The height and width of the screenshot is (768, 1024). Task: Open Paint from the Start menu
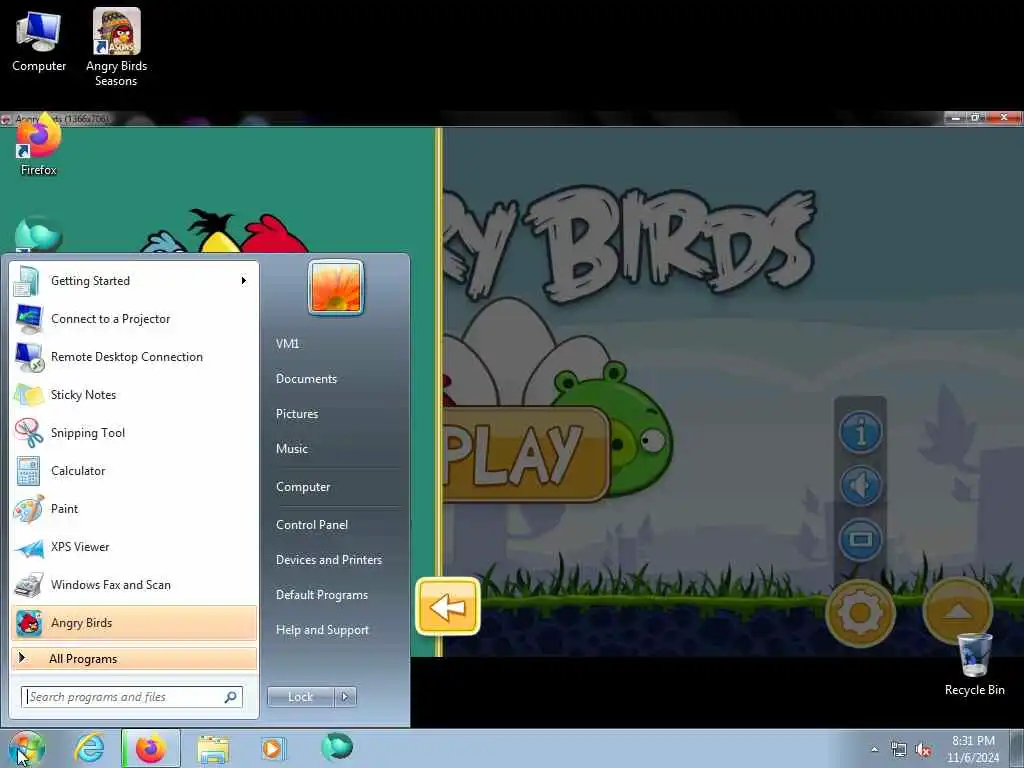135,509
